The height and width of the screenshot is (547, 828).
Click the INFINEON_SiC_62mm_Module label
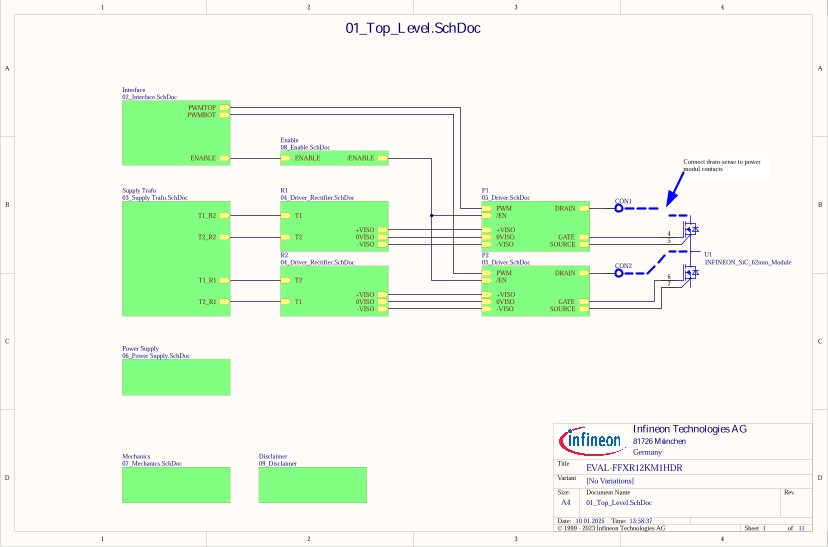coord(747,261)
